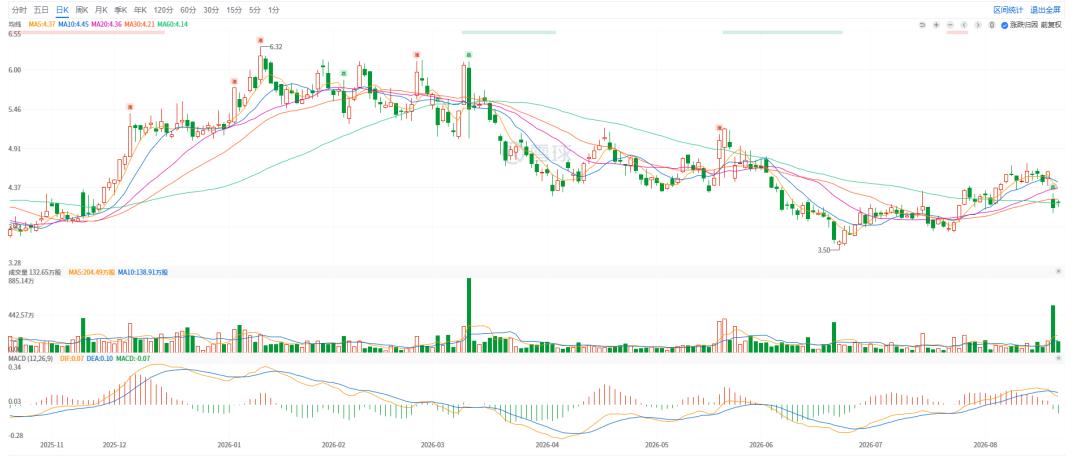Select the 日K tab
1080x456 pixels.
(x=62, y=10)
